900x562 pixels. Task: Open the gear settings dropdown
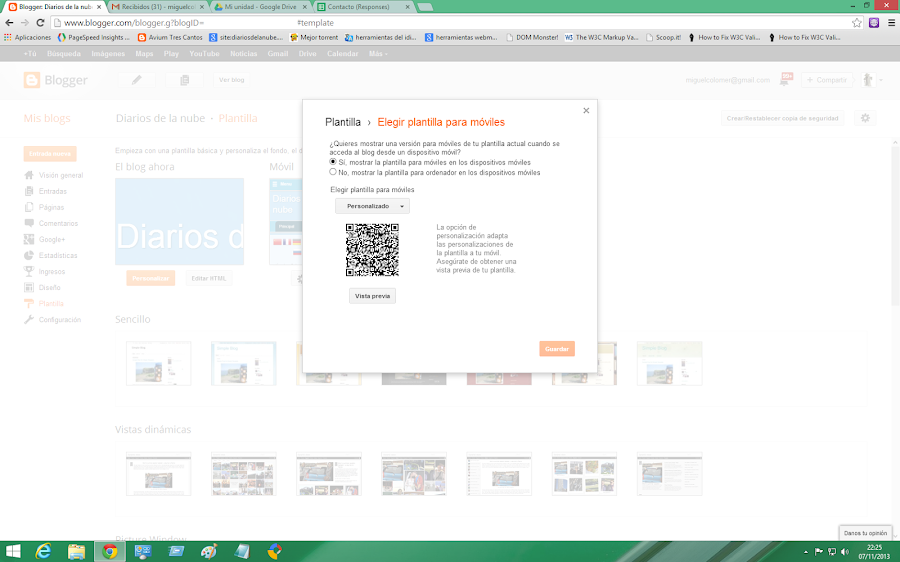865,118
